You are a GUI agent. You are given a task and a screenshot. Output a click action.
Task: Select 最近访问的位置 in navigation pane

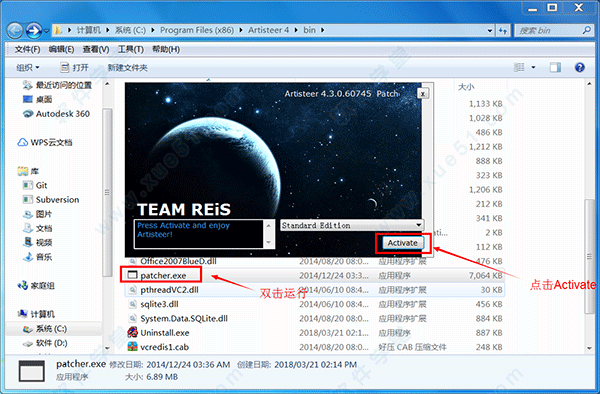coord(57,85)
